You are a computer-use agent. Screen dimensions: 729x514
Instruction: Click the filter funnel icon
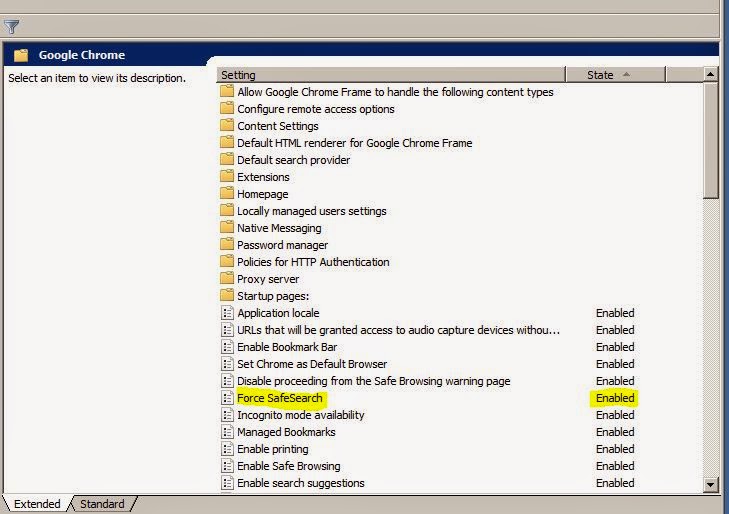[11, 26]
